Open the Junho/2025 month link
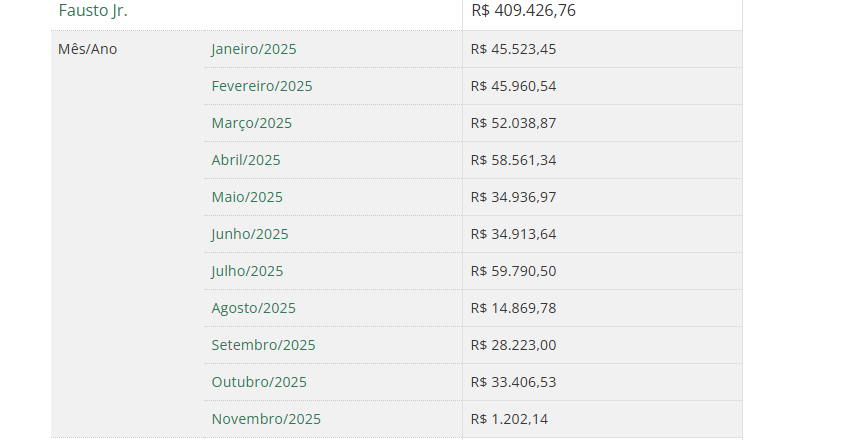This screenshot has height=440, width=850. (250, 234)
